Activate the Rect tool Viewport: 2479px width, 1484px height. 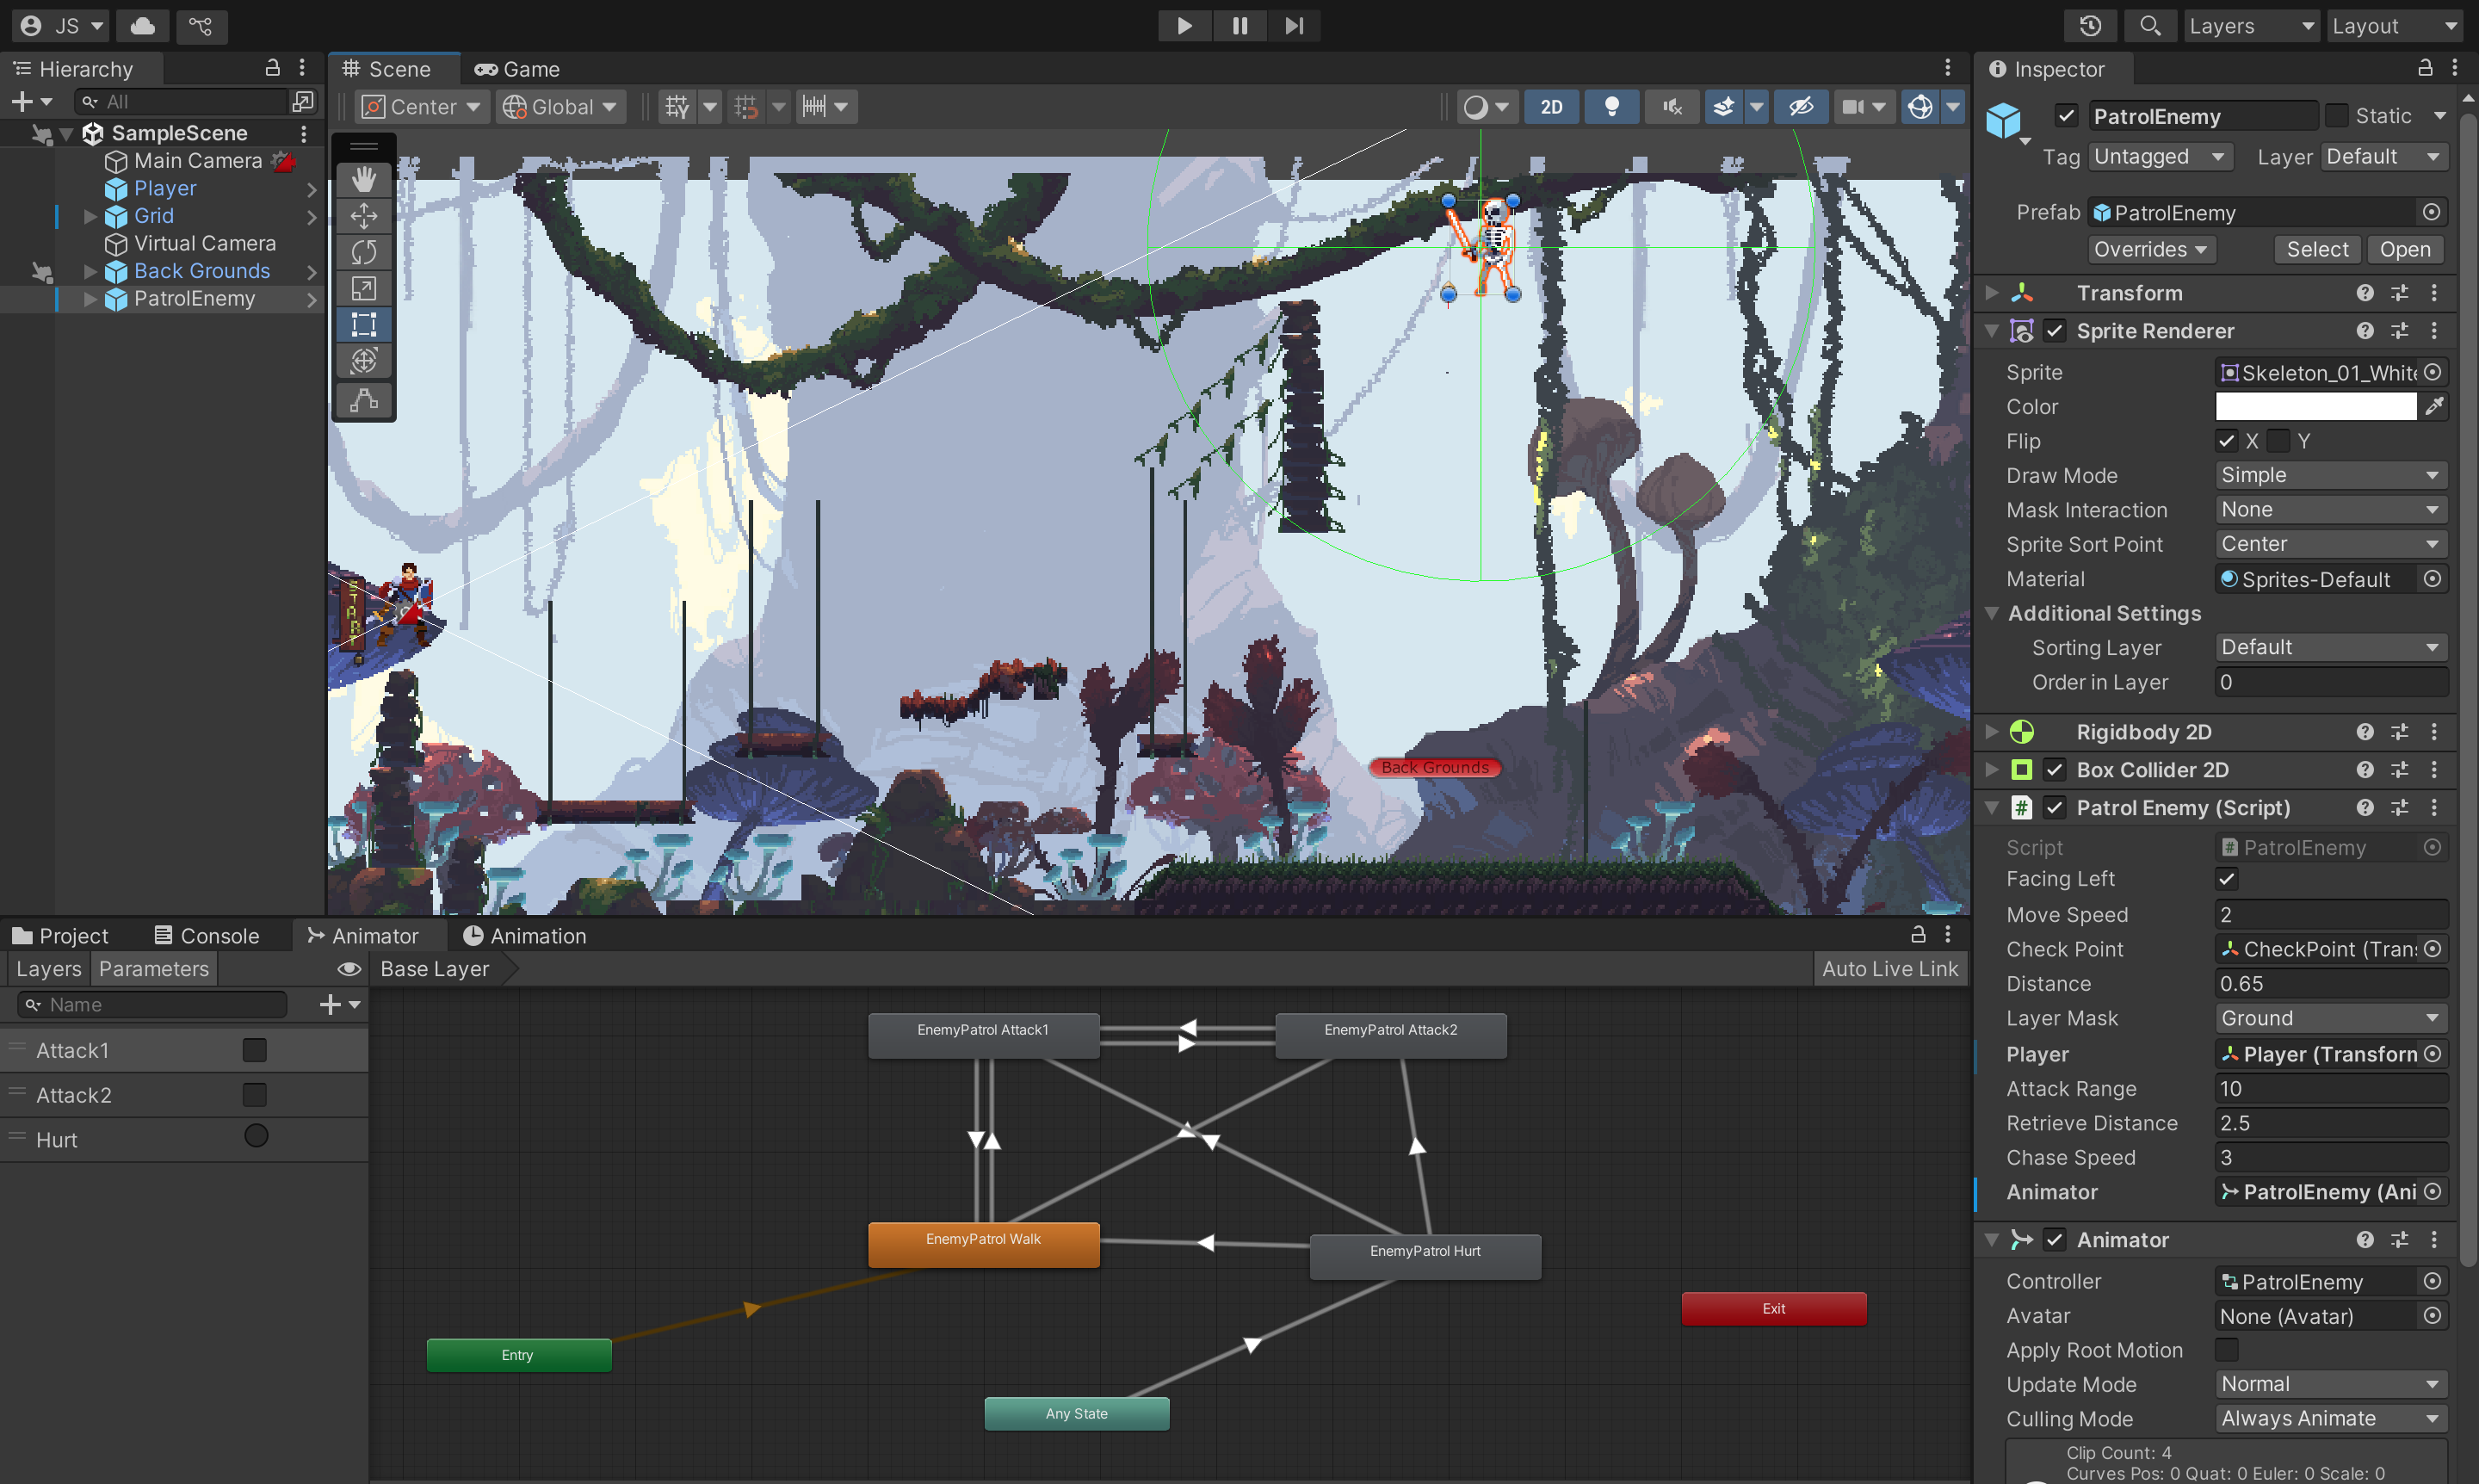tap(363, 324)
